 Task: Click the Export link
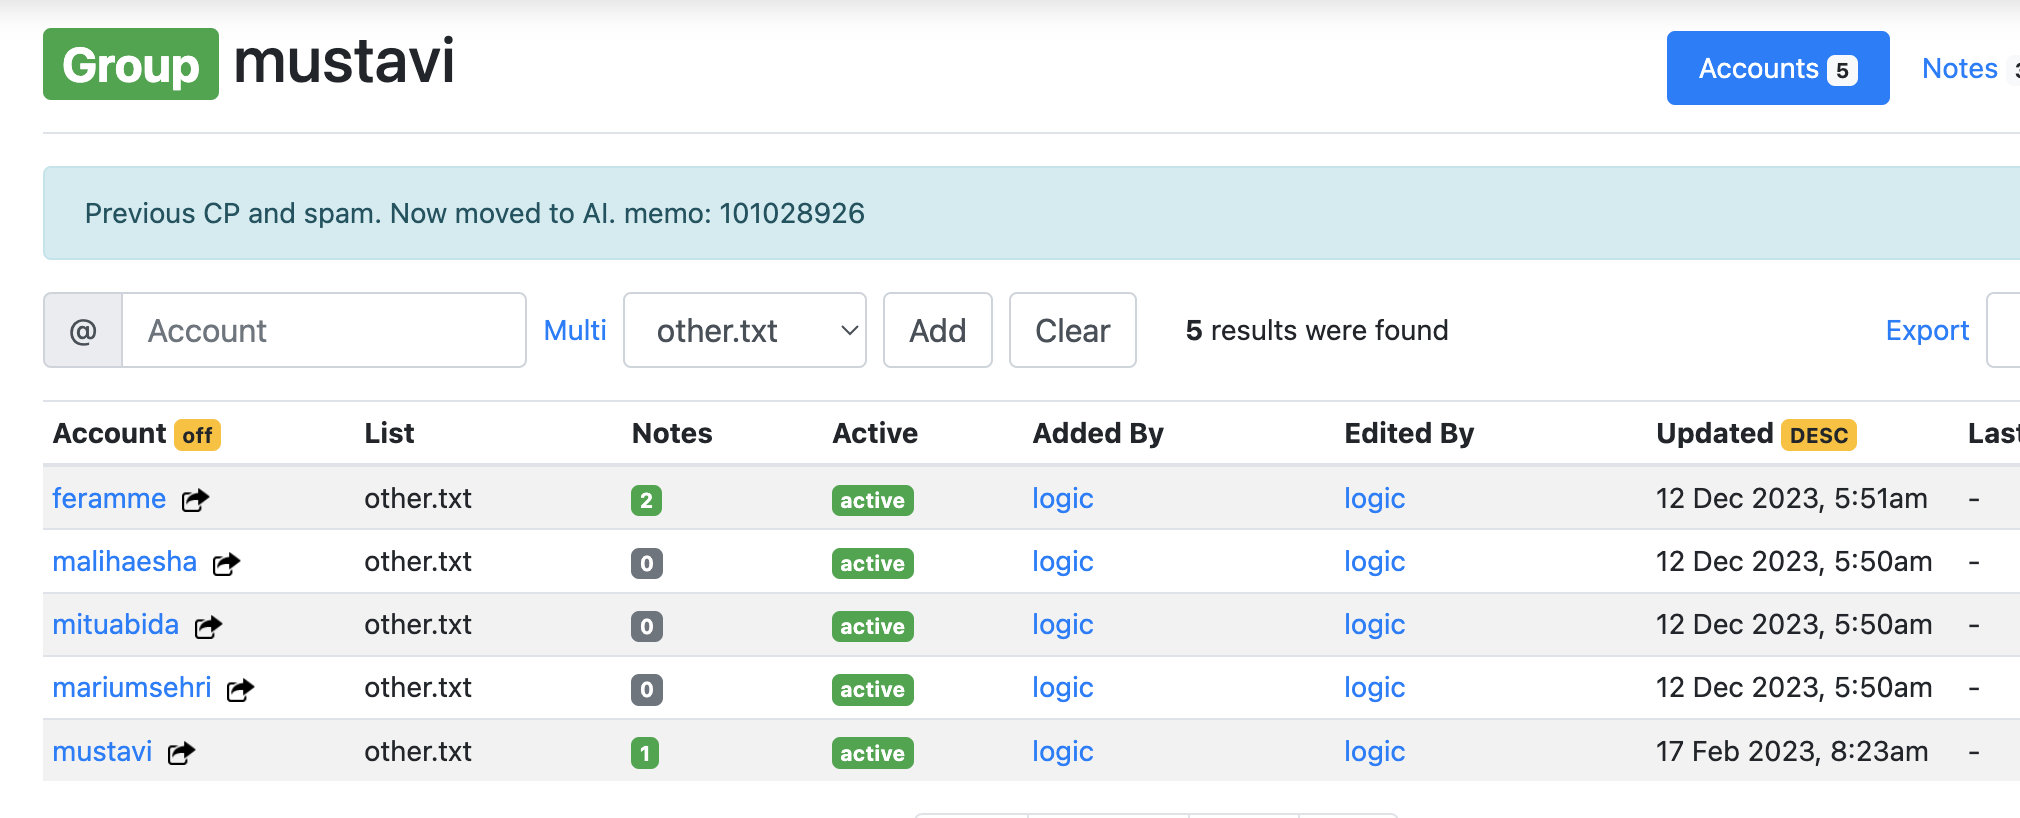[x=1927, y=330]
